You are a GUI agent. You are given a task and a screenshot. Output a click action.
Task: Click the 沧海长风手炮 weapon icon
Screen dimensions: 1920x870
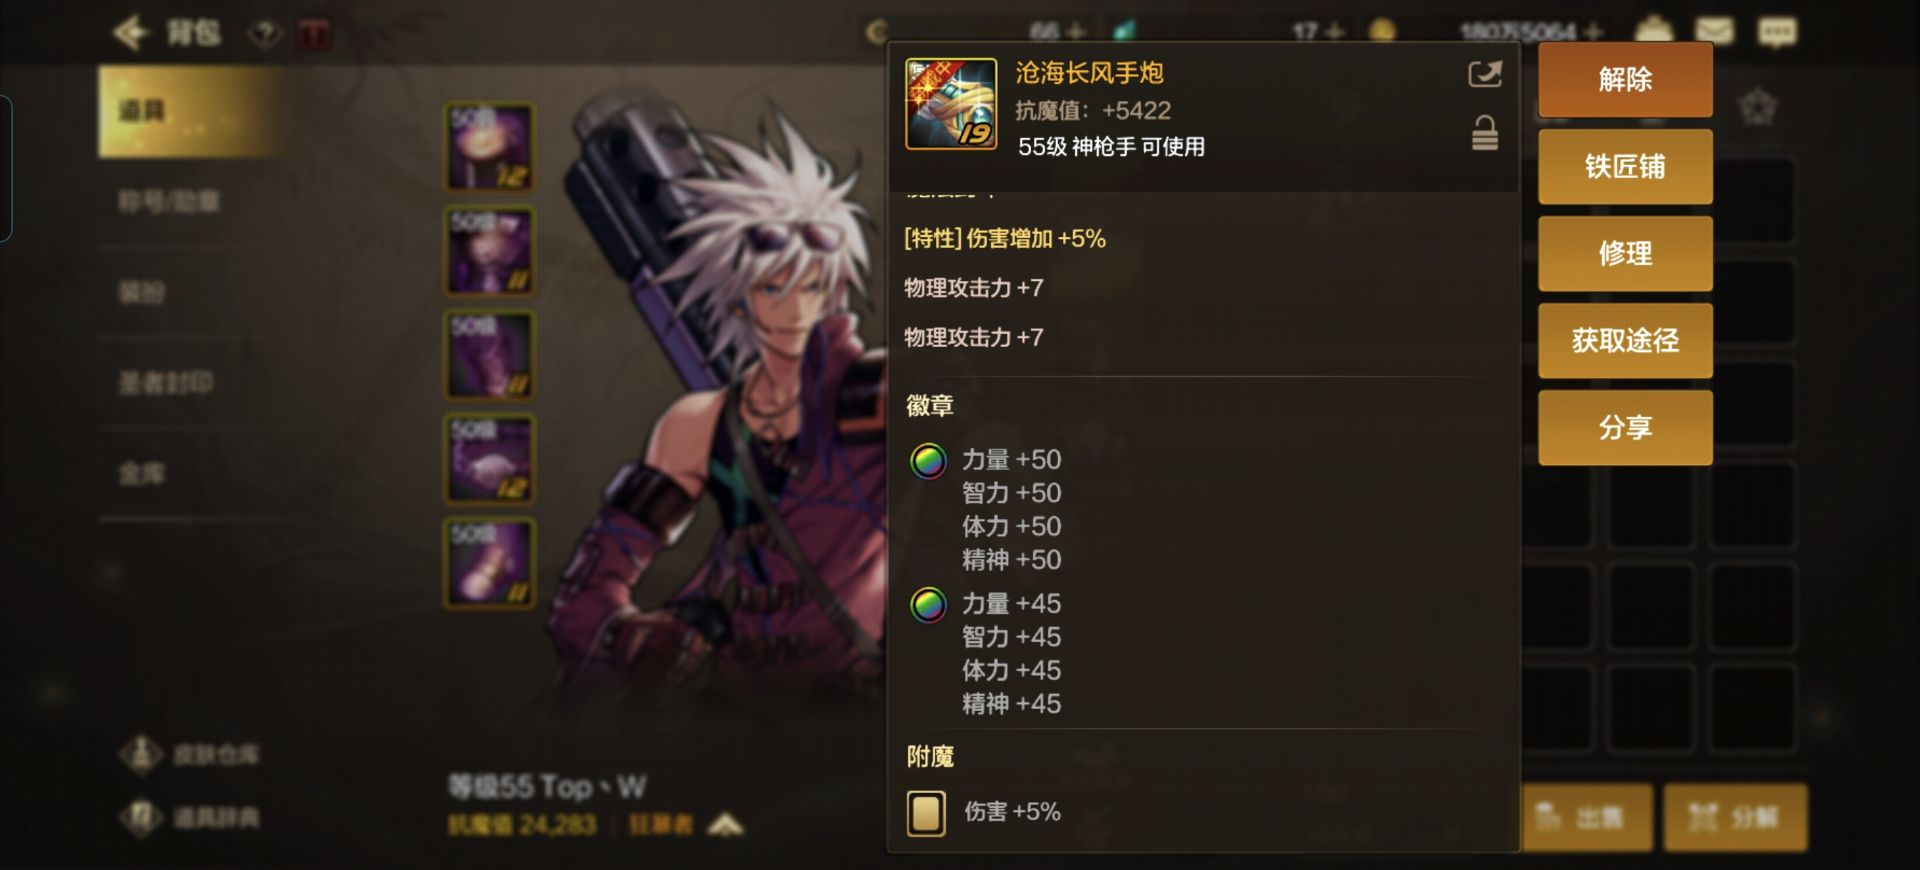point(950,104)
